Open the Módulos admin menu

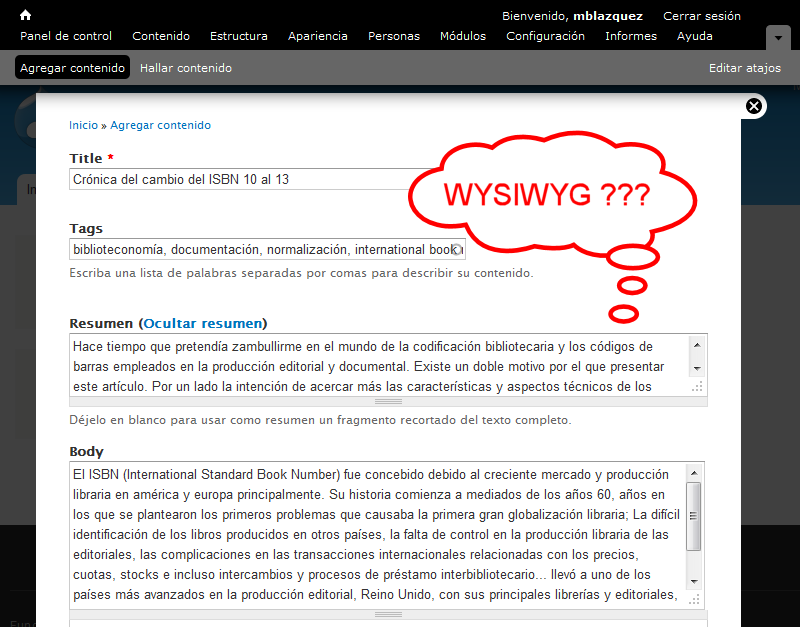(x=462, y=36)
